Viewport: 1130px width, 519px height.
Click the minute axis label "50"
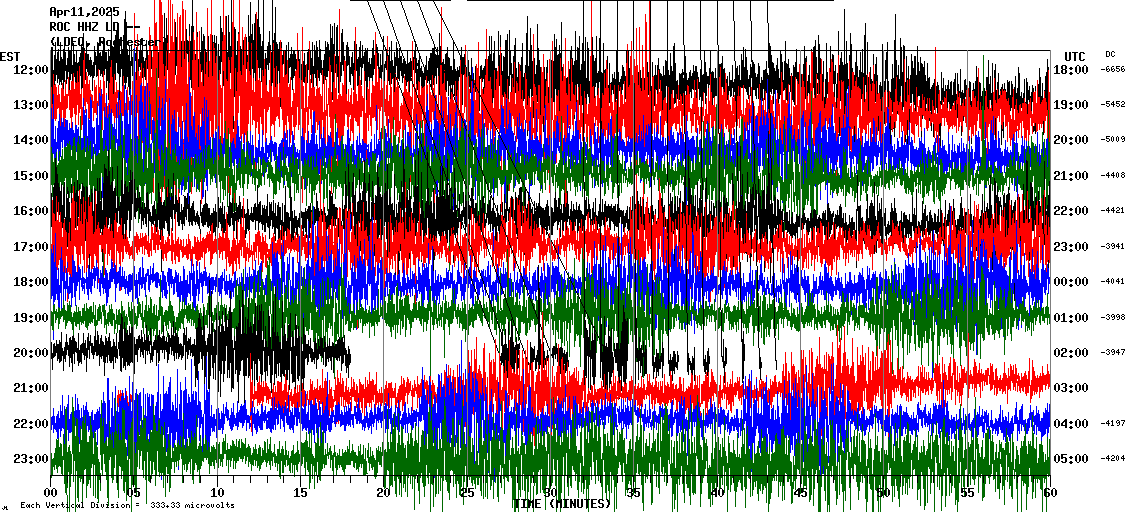[x=884, y=493]
